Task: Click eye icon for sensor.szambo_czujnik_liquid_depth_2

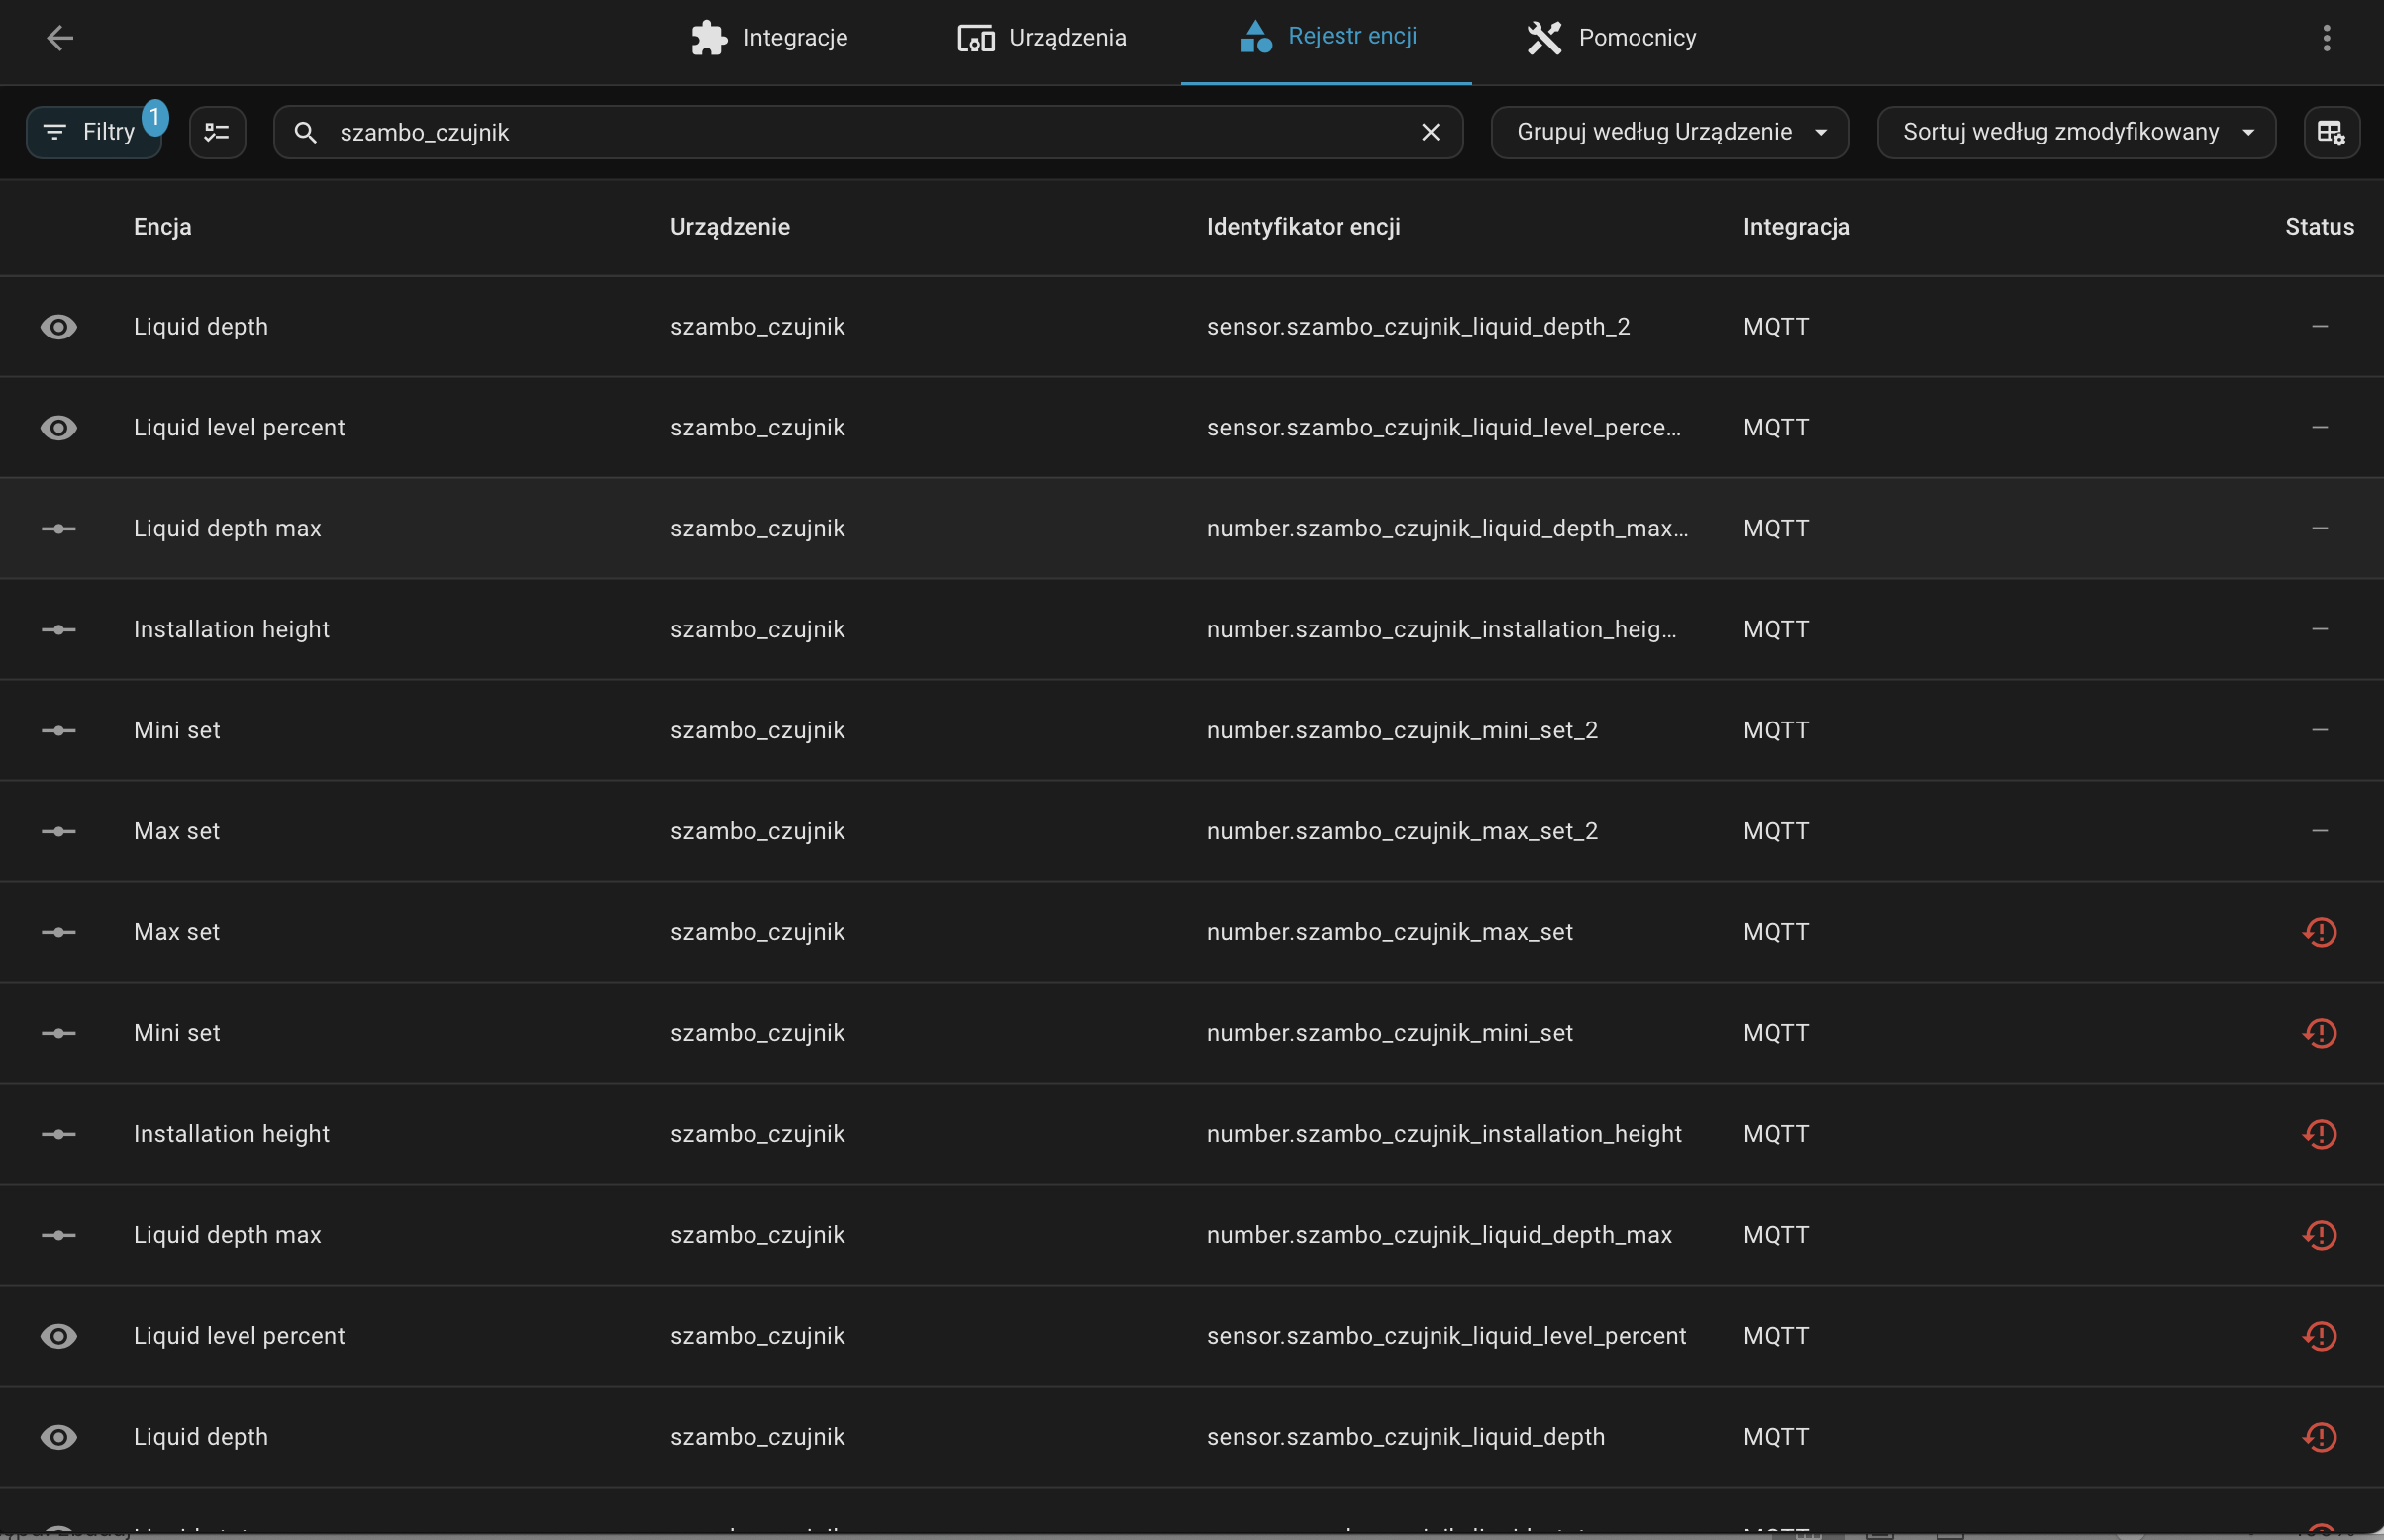Action: pyautogui.click(x=58, y=327)
